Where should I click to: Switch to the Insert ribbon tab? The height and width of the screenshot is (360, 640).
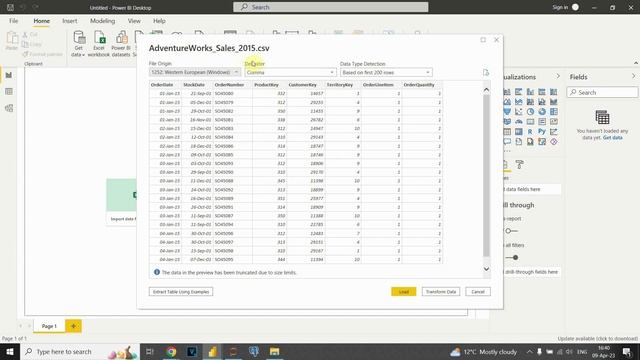pyautogui.click(x=70, y=21)
